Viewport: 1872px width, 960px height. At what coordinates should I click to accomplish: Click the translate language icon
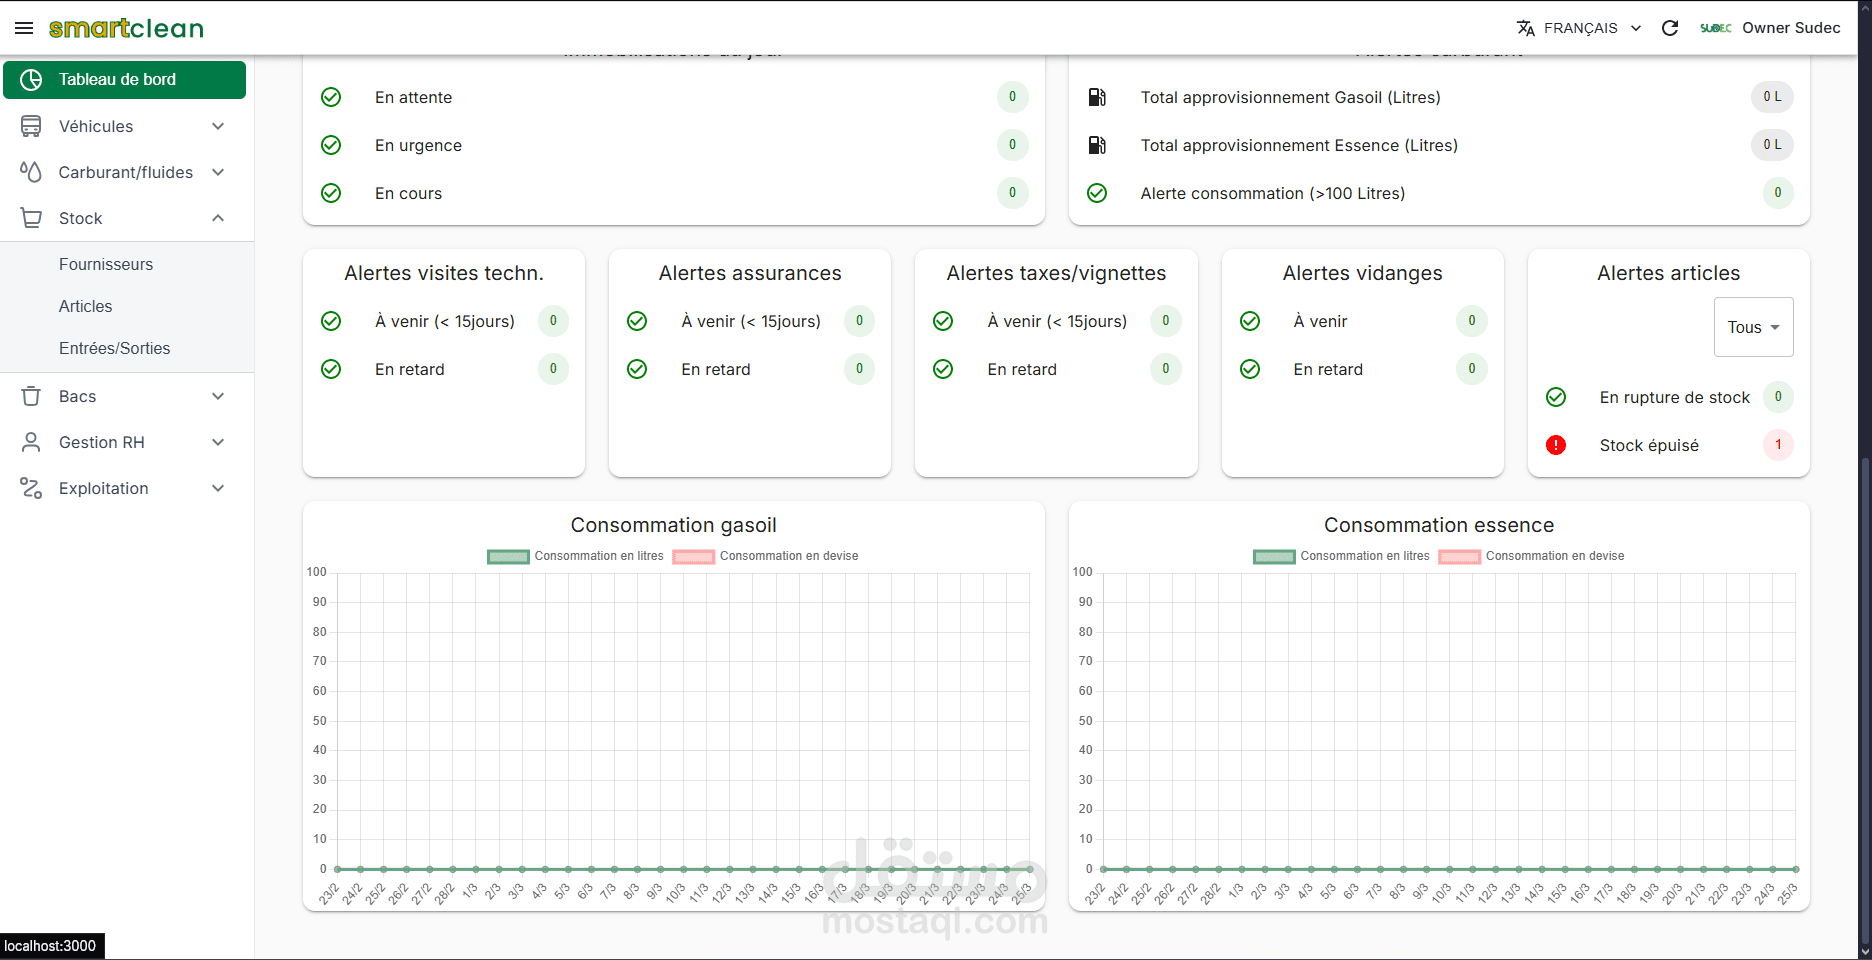[1525, 28]
